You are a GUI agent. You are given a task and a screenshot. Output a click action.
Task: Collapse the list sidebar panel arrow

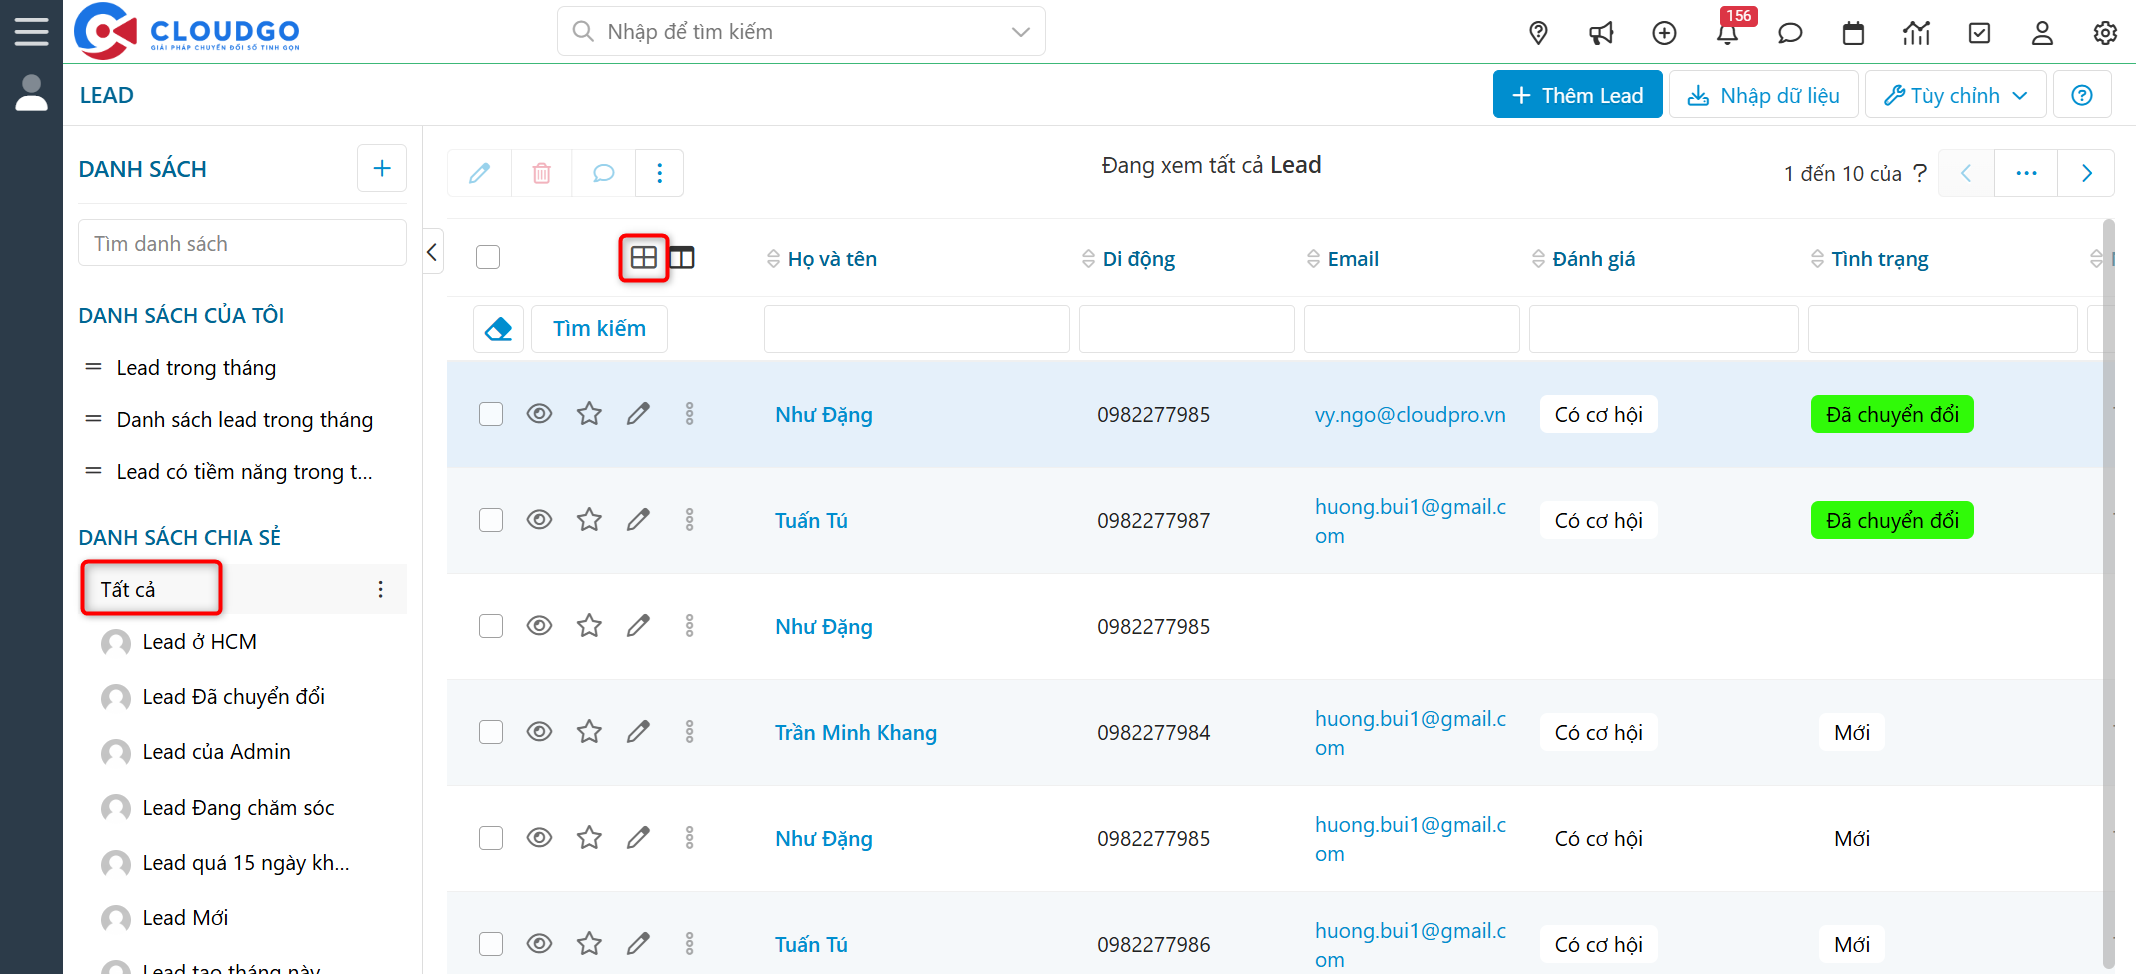tap(432, 252)
